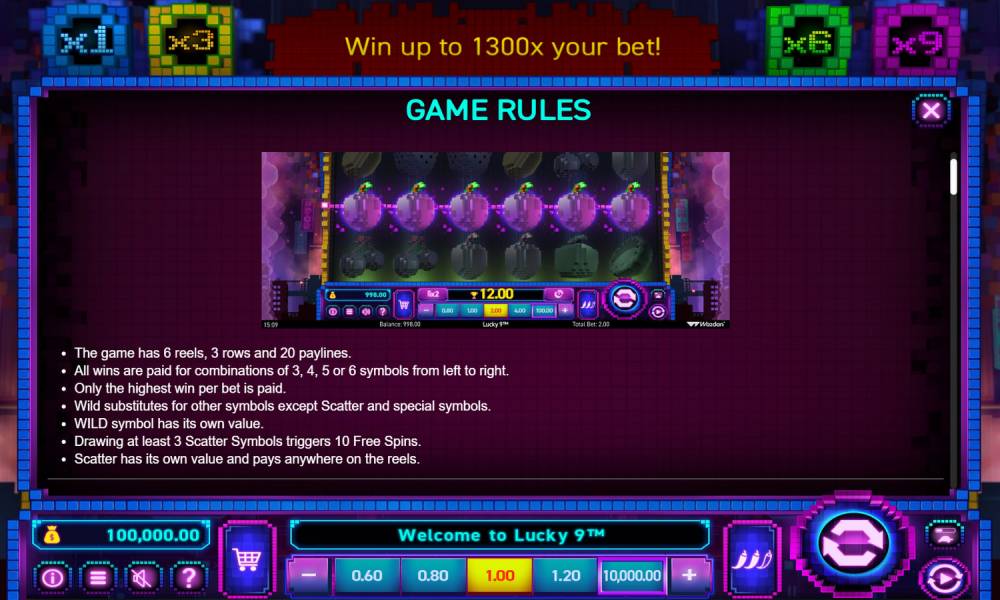The height and width of the screenshot is (600, 1000).
Task: Toggle the muted sound icon
Action: [x=143, y=578]
